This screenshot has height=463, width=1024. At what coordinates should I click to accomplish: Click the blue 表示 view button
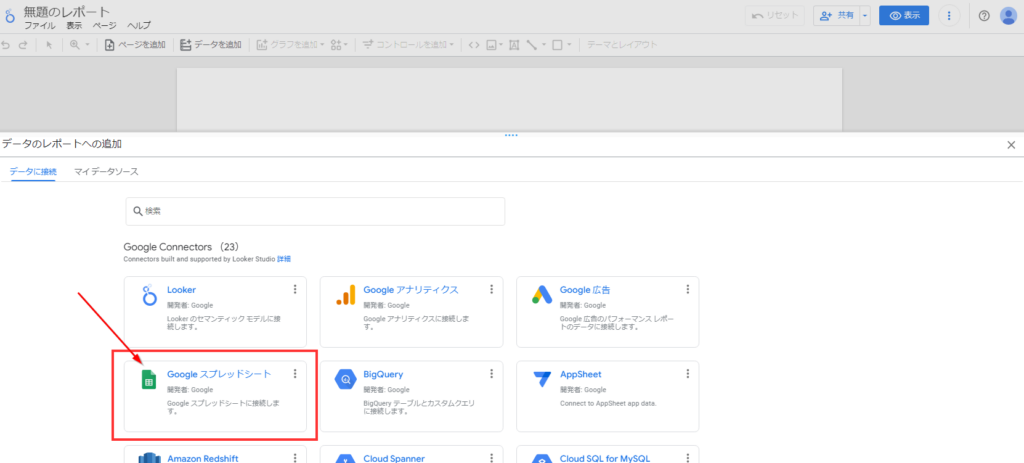[904, 16]
